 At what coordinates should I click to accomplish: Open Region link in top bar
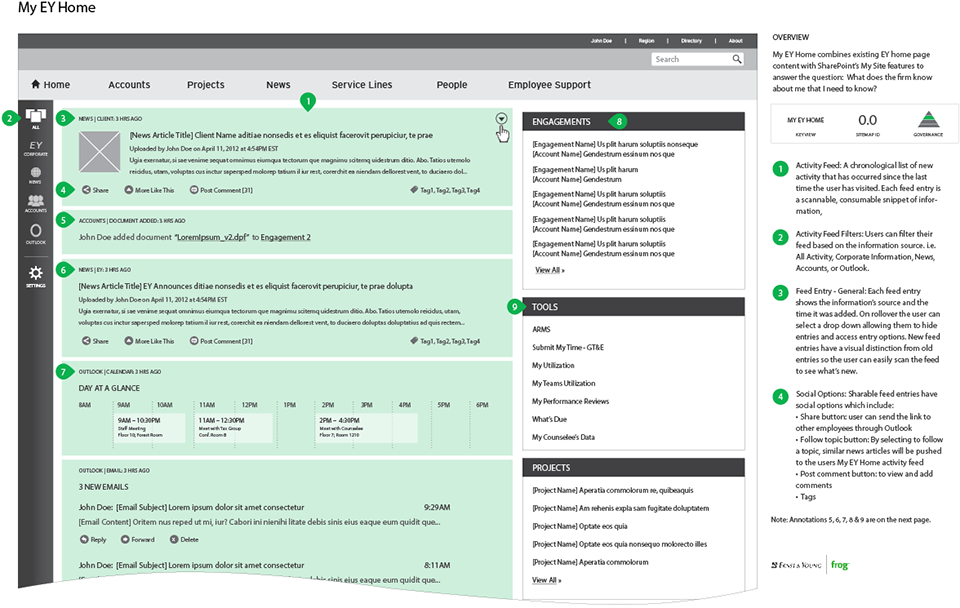click(x=647, y=41)
